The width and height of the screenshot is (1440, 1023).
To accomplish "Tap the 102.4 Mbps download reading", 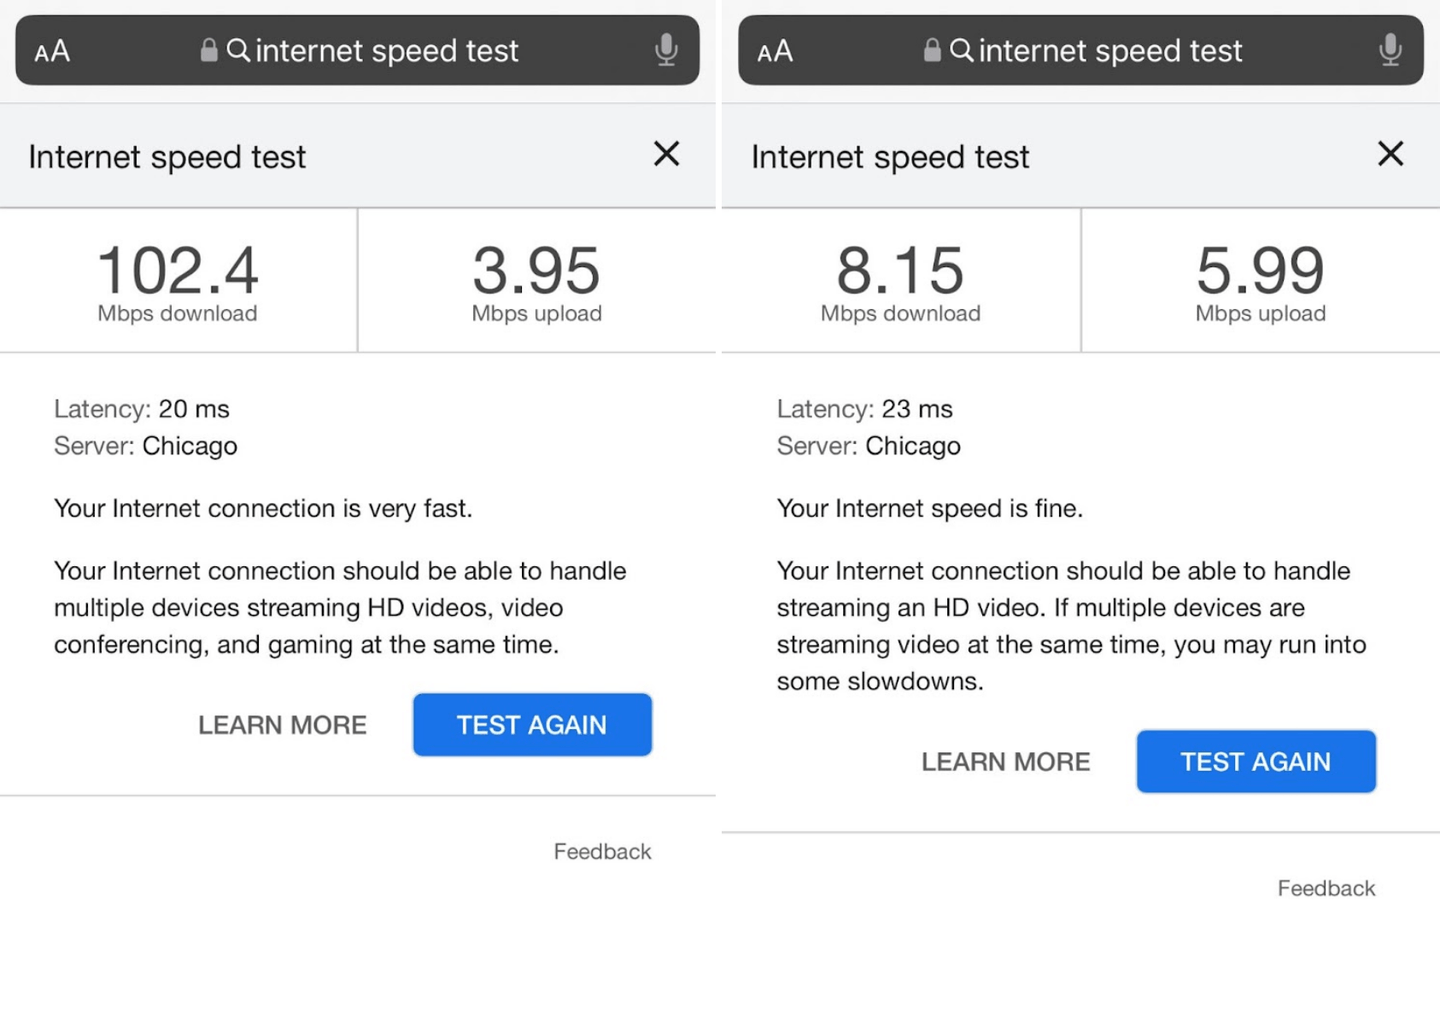I will (x=178, y=271).
